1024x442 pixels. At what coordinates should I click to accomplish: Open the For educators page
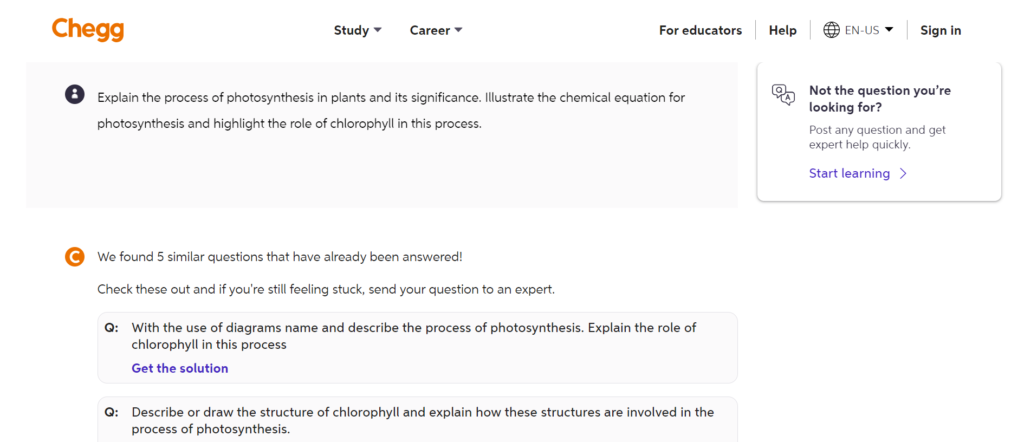coord(700,30)
